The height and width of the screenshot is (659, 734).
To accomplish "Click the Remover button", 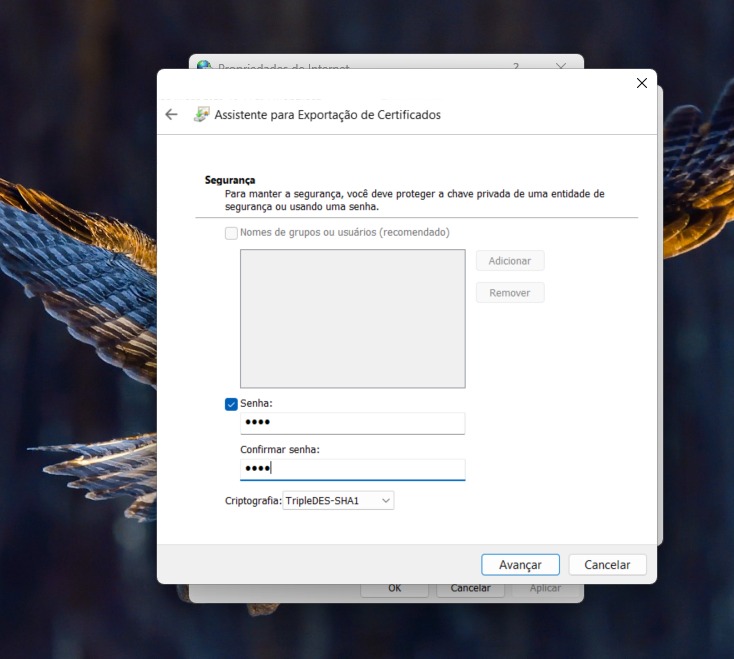I will point(510,293).
